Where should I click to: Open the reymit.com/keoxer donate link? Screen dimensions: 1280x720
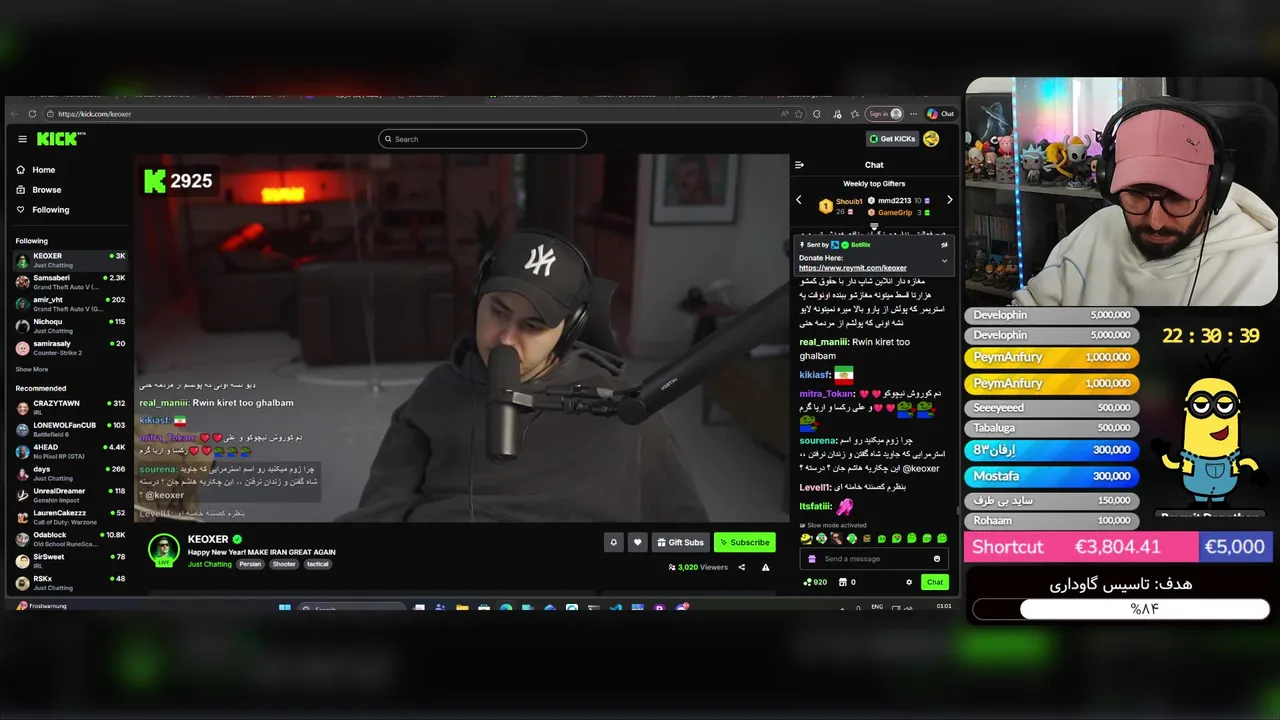(853, 268)
